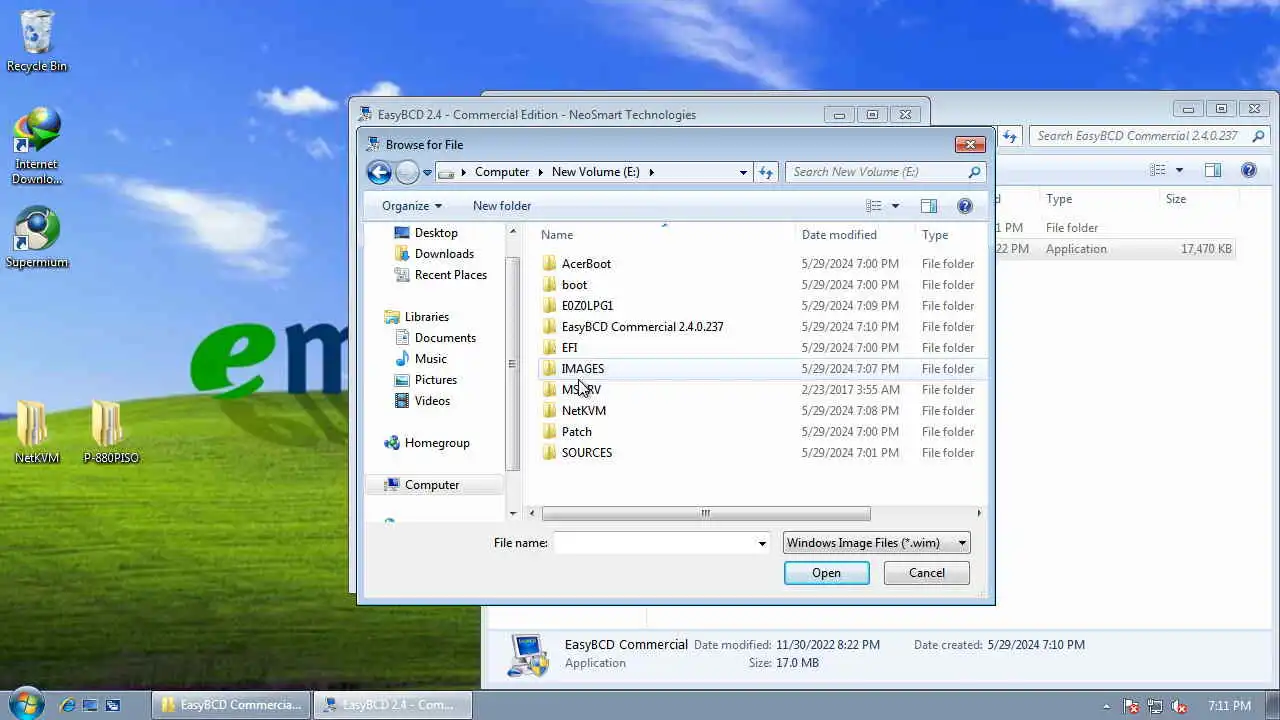Click the Open button

click(x=827, y=573)
